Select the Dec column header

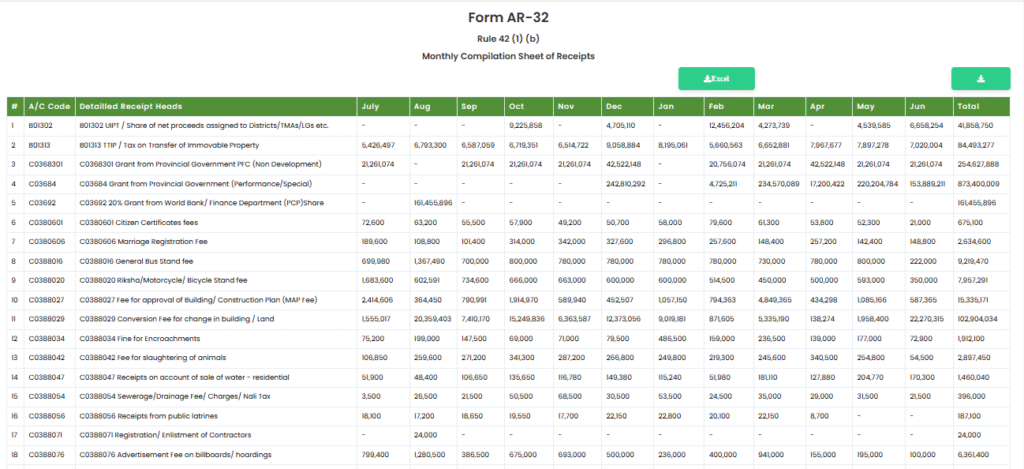coord(614,106)
